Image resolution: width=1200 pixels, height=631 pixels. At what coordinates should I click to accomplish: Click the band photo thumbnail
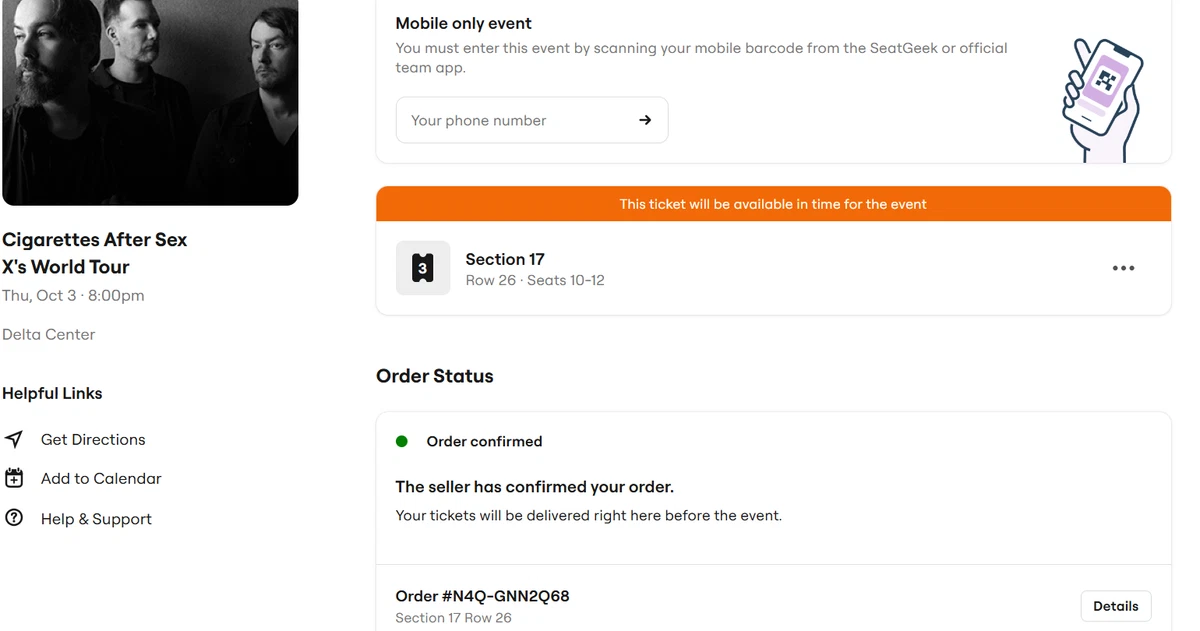[x=150, y=102]
